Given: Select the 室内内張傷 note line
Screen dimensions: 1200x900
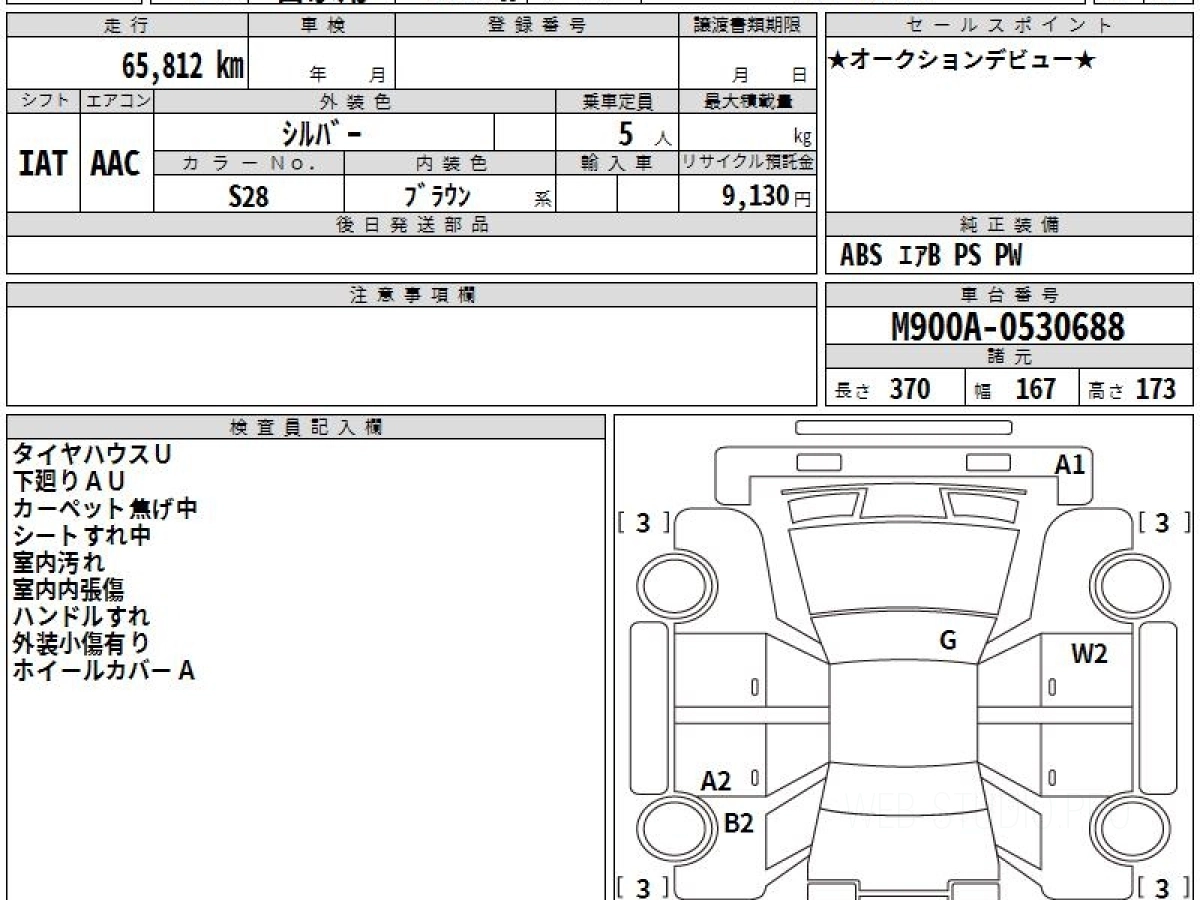Looking at the screenshot, I should 69,589.
